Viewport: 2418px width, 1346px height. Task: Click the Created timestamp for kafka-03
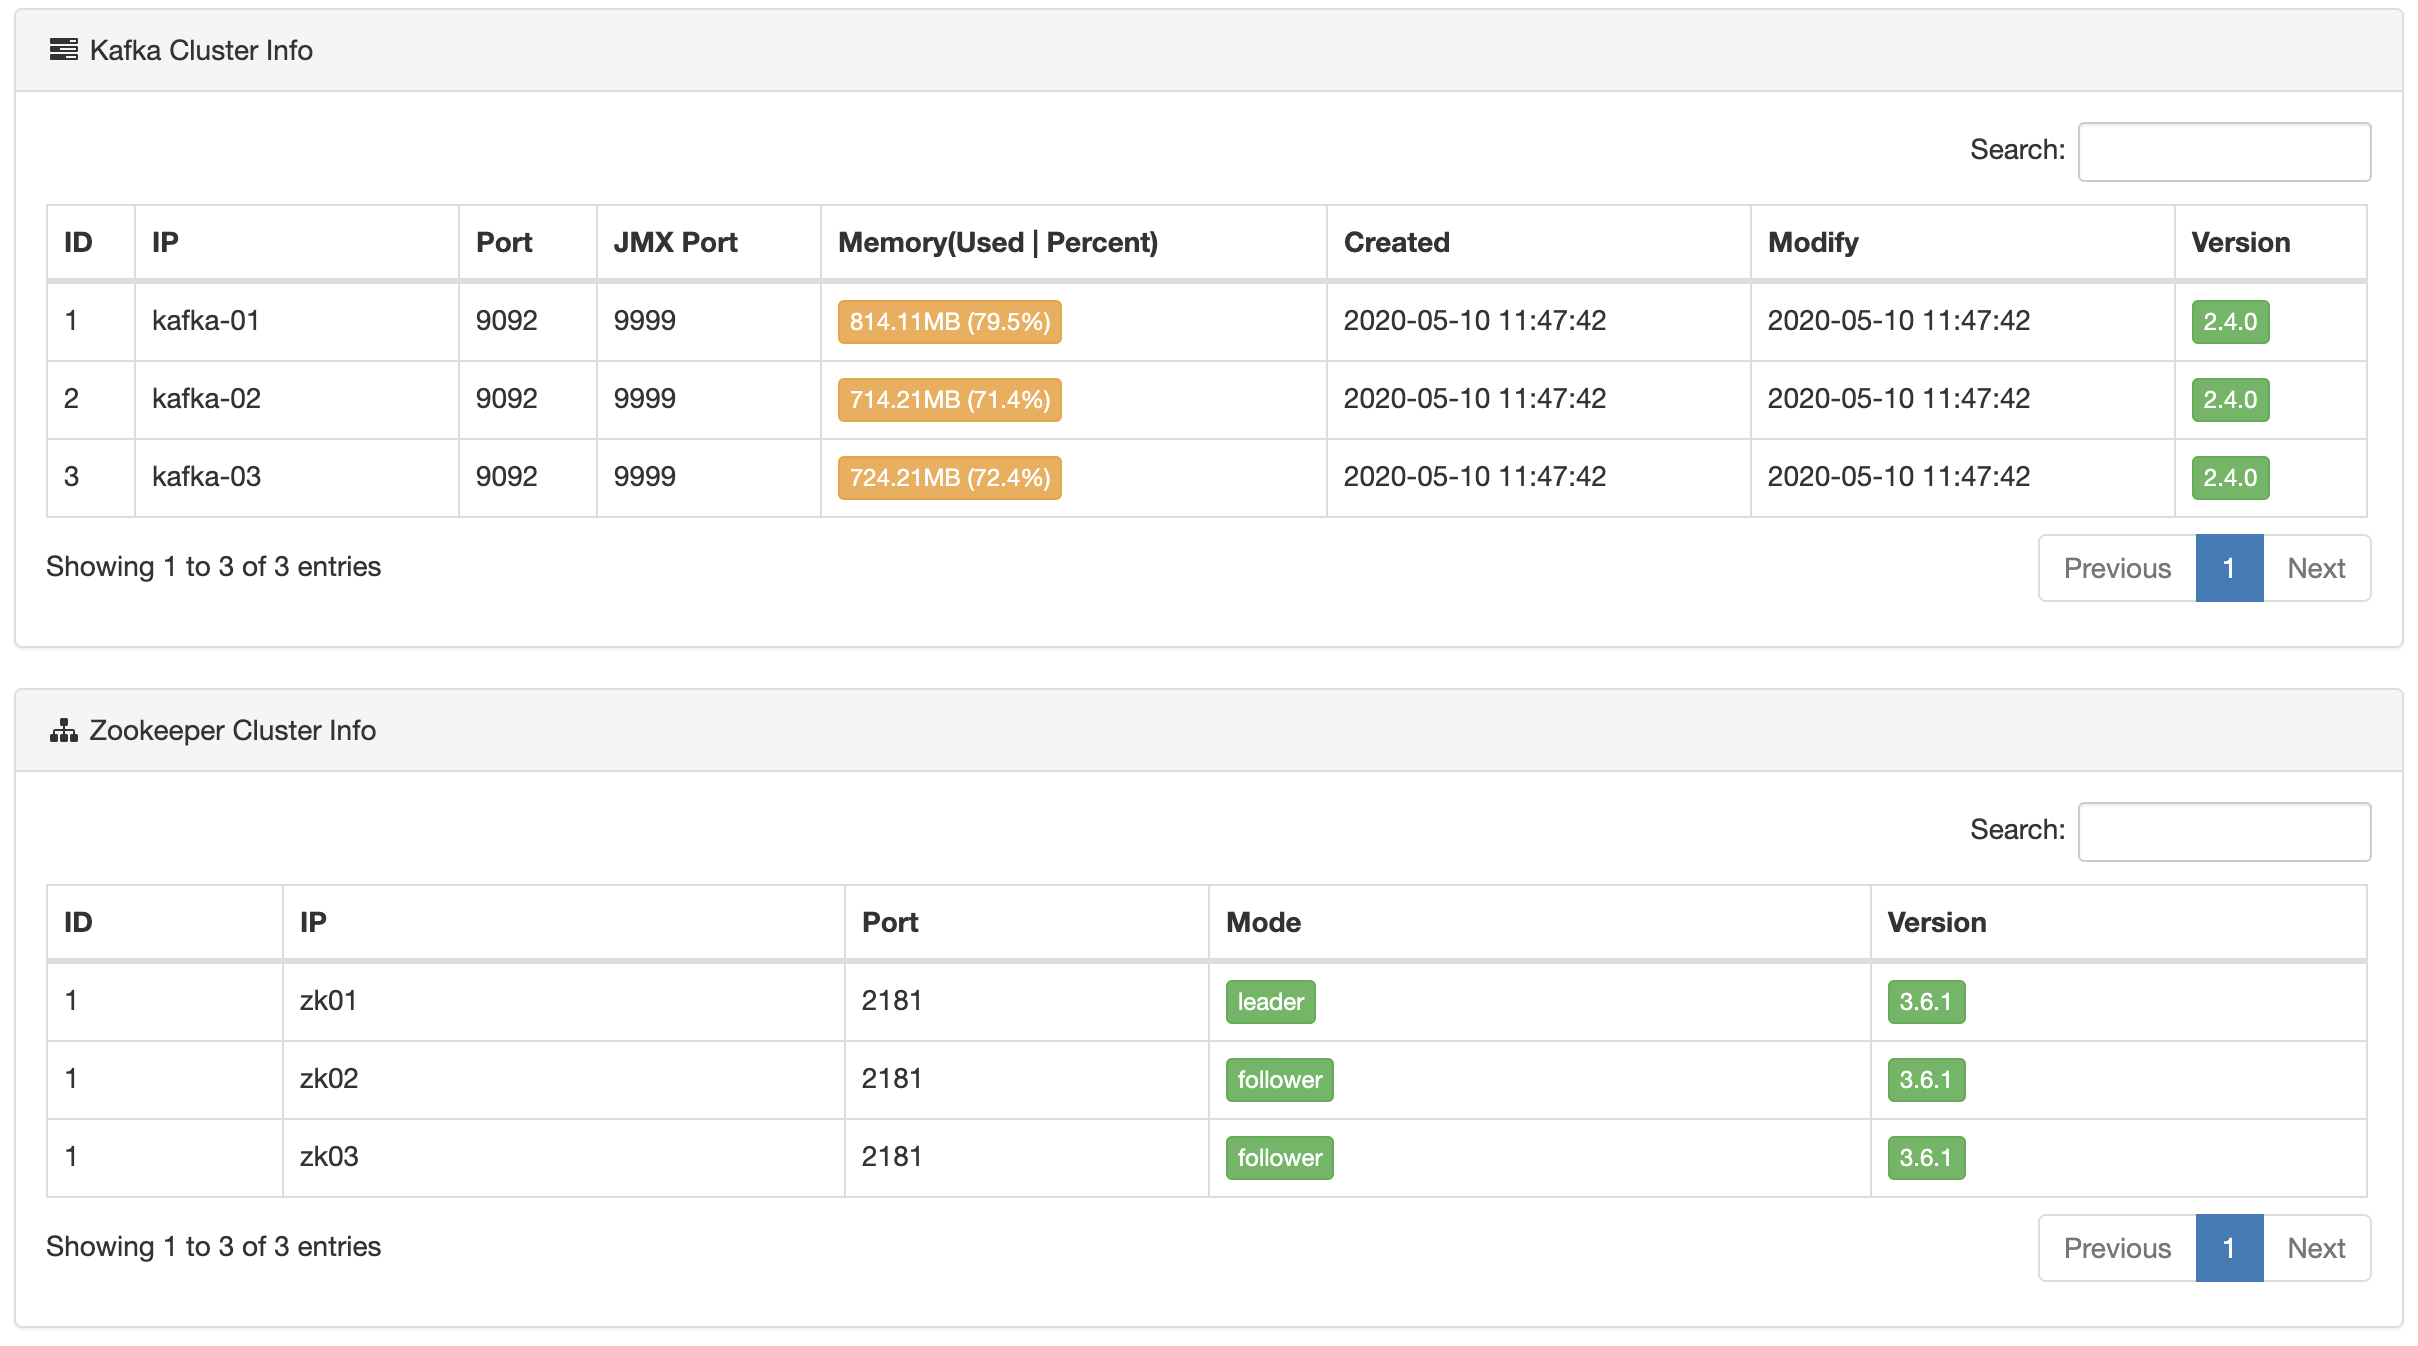1539,477
